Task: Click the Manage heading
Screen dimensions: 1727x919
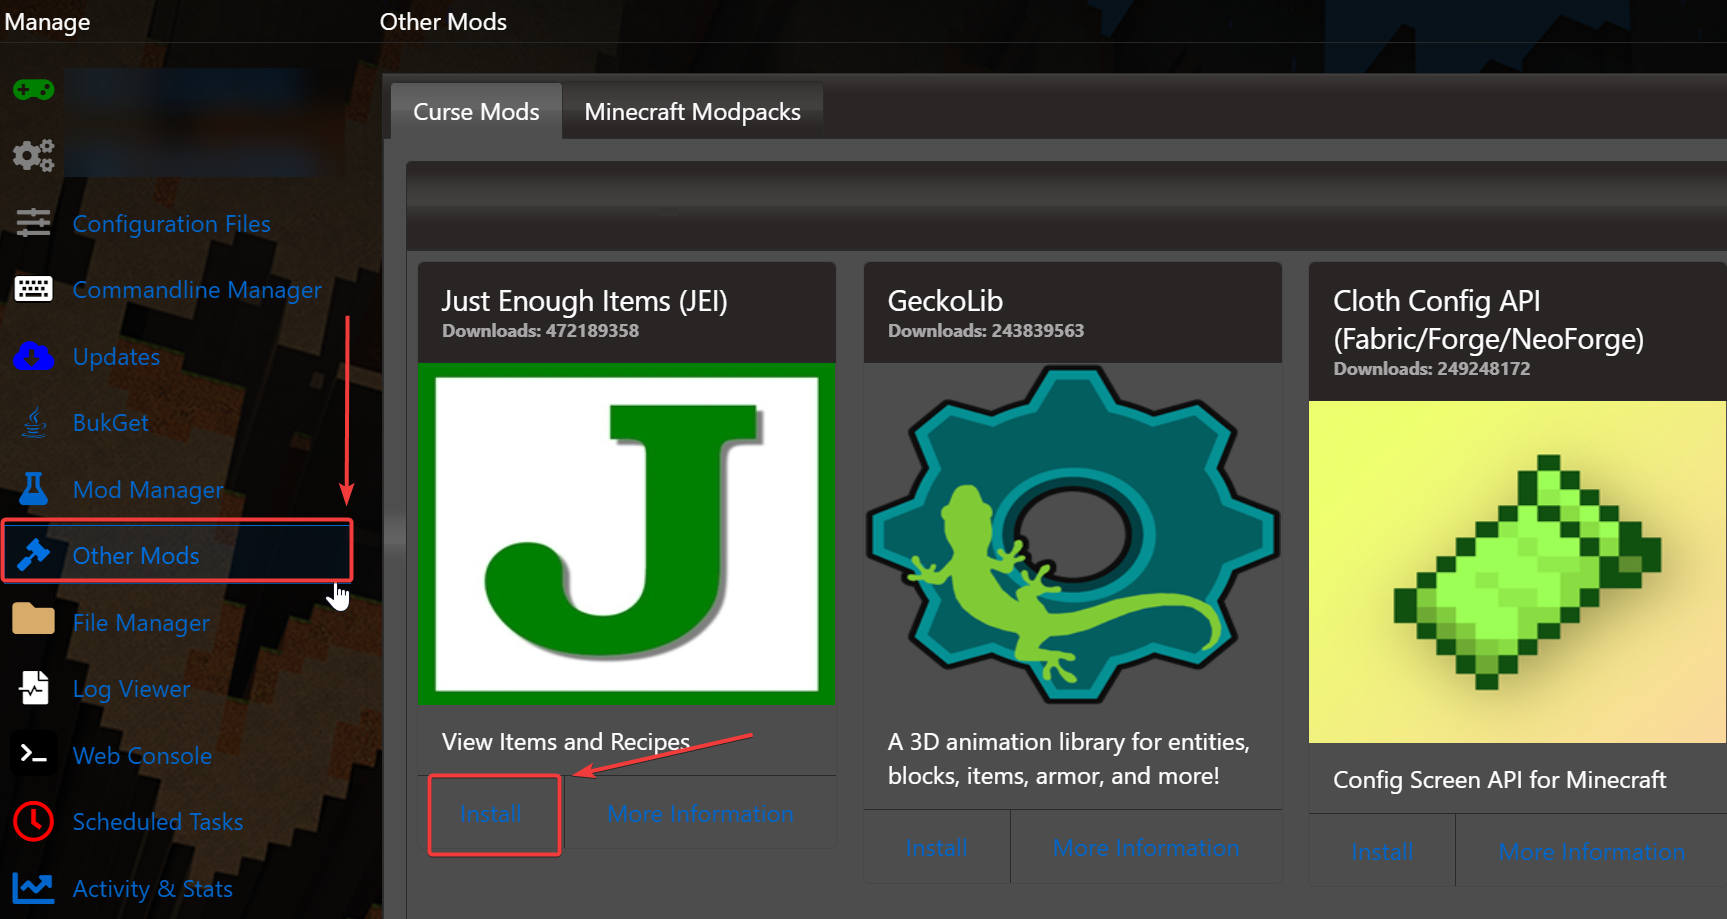Action: tap(47, 22)
